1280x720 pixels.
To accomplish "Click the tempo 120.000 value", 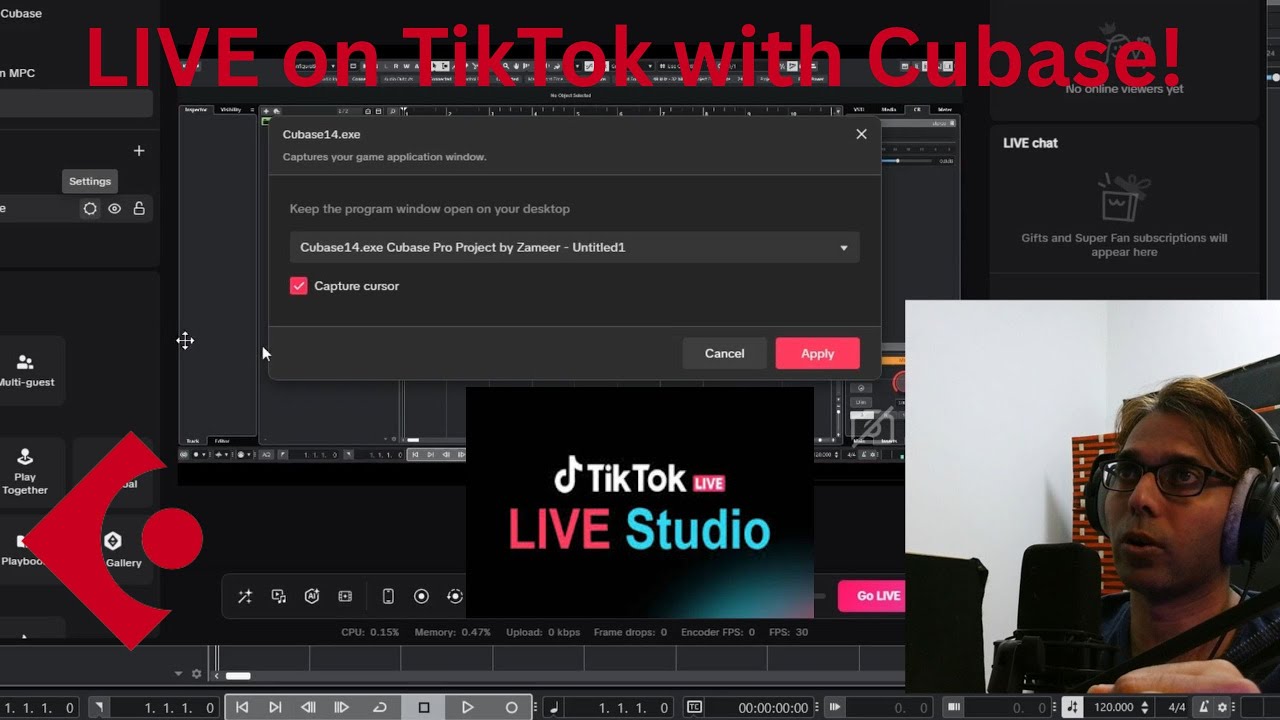I will click(1114, 707).
